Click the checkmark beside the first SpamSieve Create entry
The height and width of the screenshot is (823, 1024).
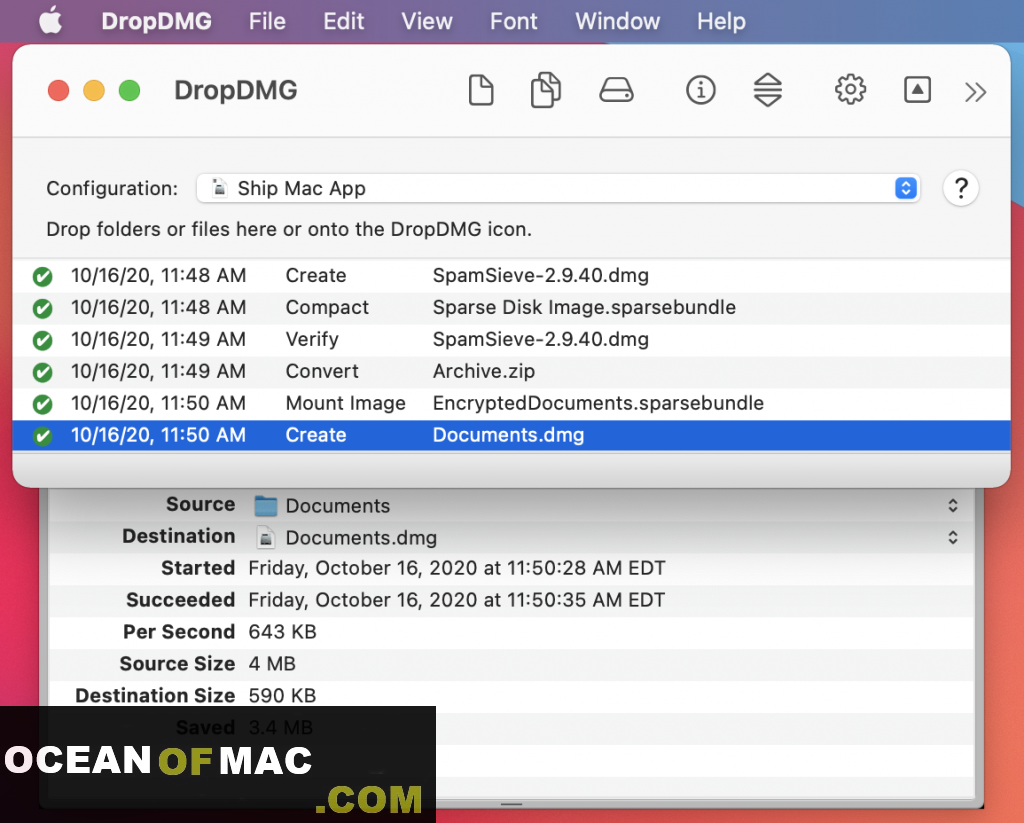pyautogui.click(x=43, y=276)
